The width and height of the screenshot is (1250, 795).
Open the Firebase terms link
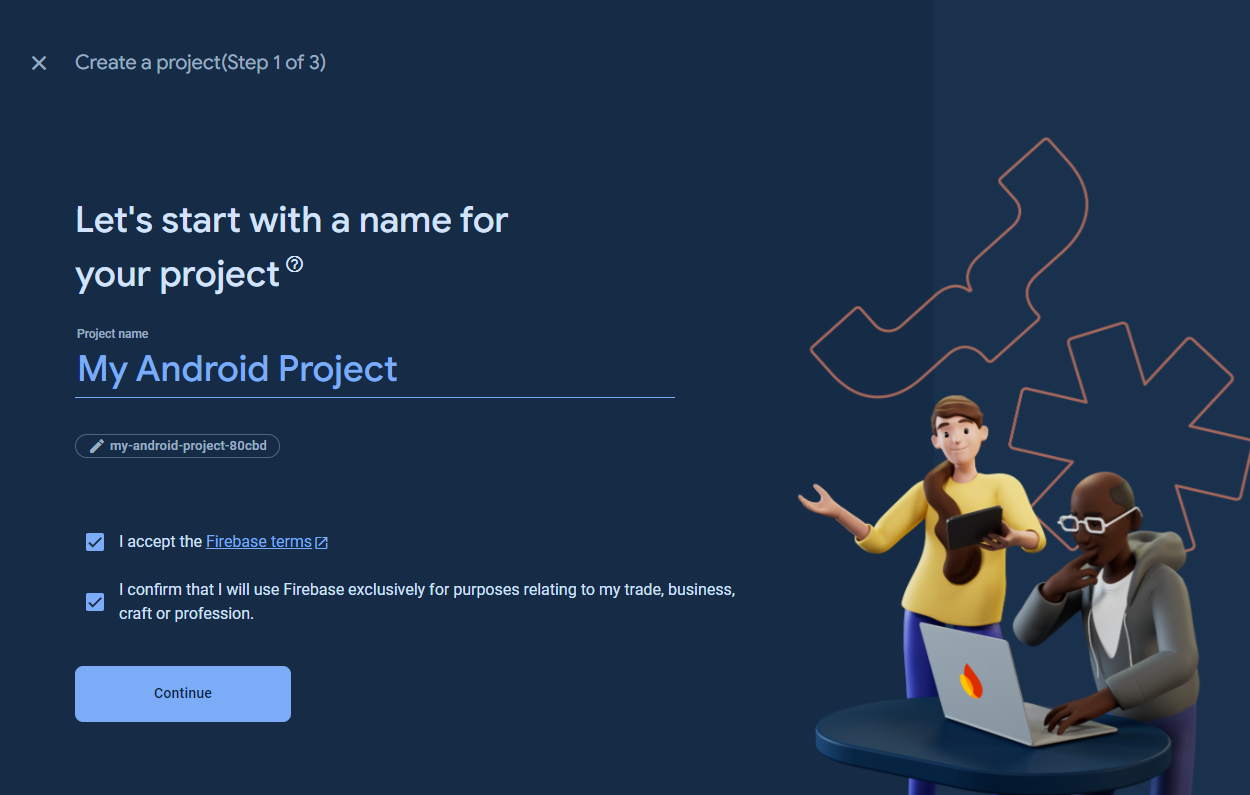(x=259, y=542)
